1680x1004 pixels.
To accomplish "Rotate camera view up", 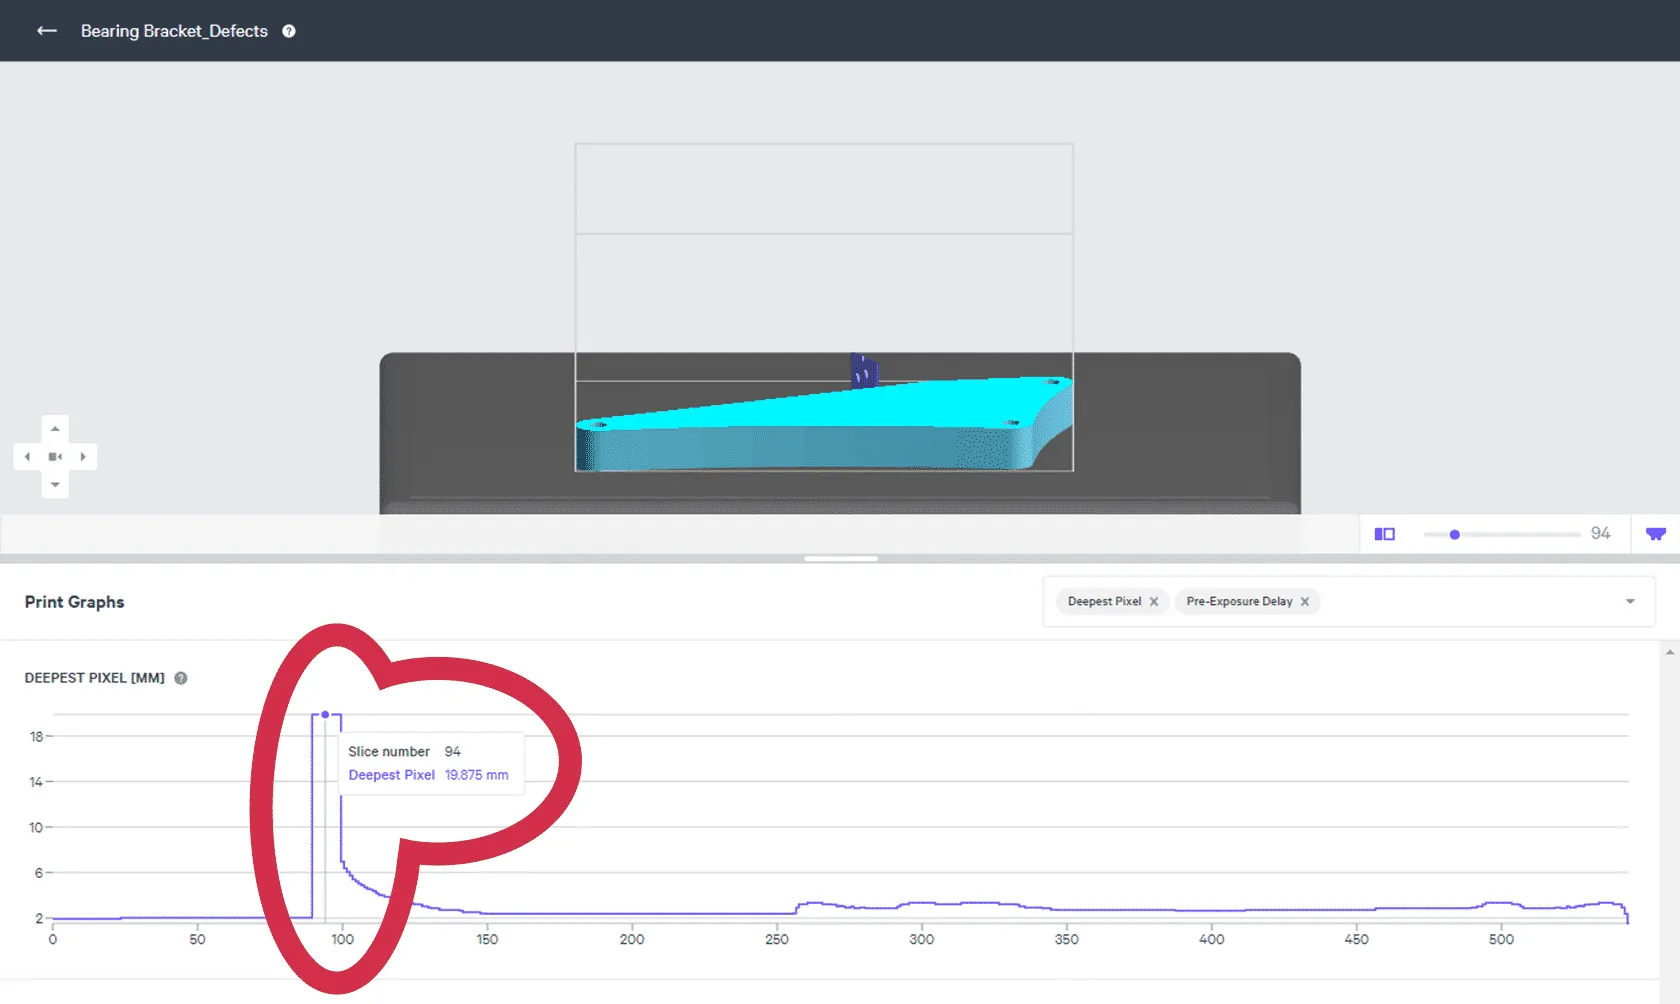I will pos(55,429).
